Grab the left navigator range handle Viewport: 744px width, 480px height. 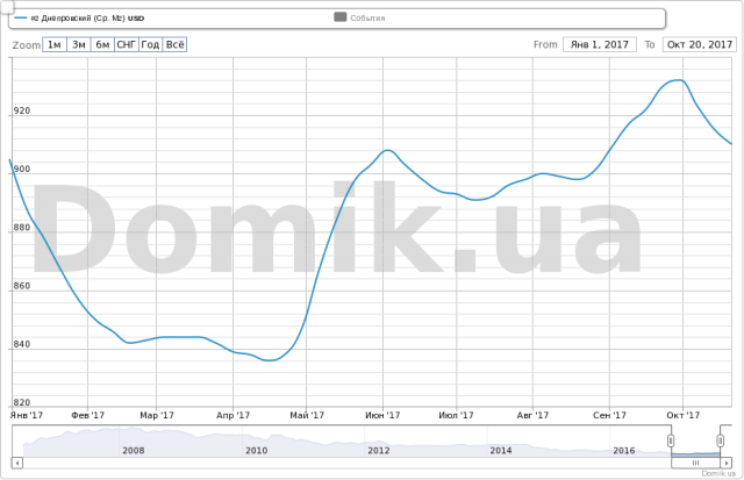(670, 441)
